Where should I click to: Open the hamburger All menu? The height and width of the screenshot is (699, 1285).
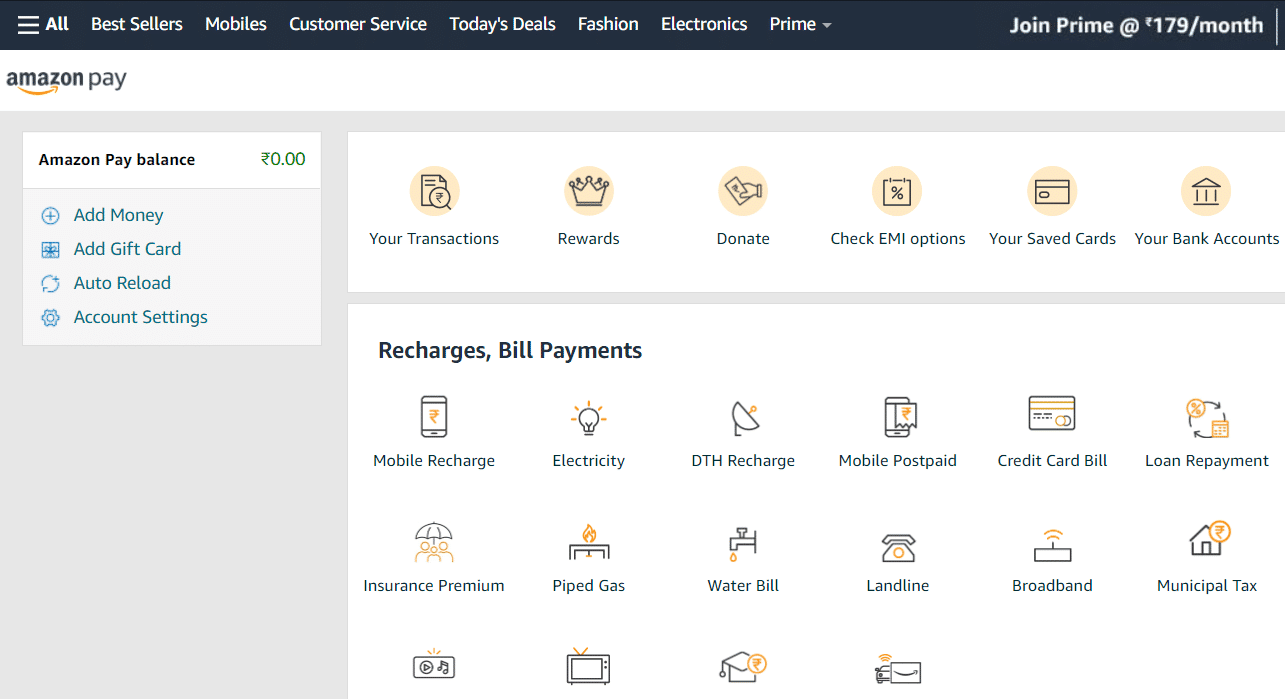[x=43, y=24]
